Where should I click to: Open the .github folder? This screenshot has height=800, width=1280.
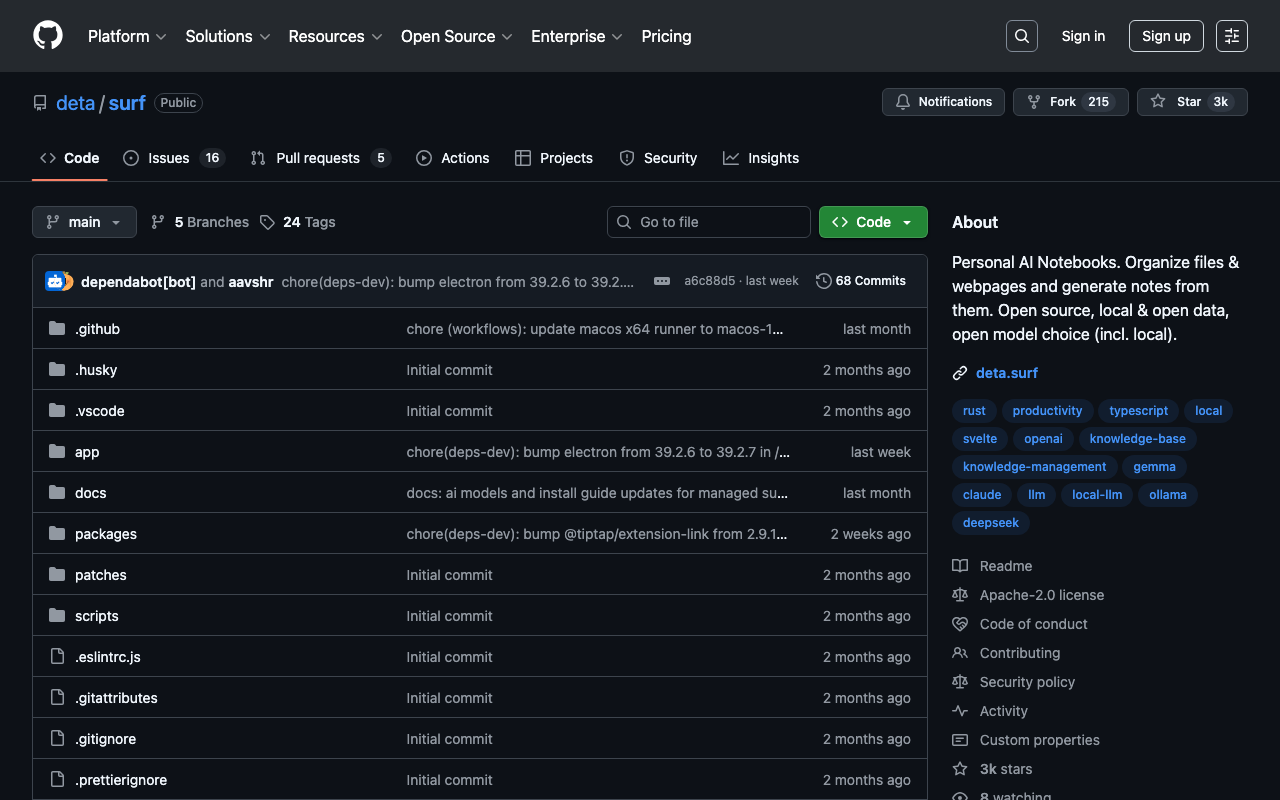[x=97, y=329]
